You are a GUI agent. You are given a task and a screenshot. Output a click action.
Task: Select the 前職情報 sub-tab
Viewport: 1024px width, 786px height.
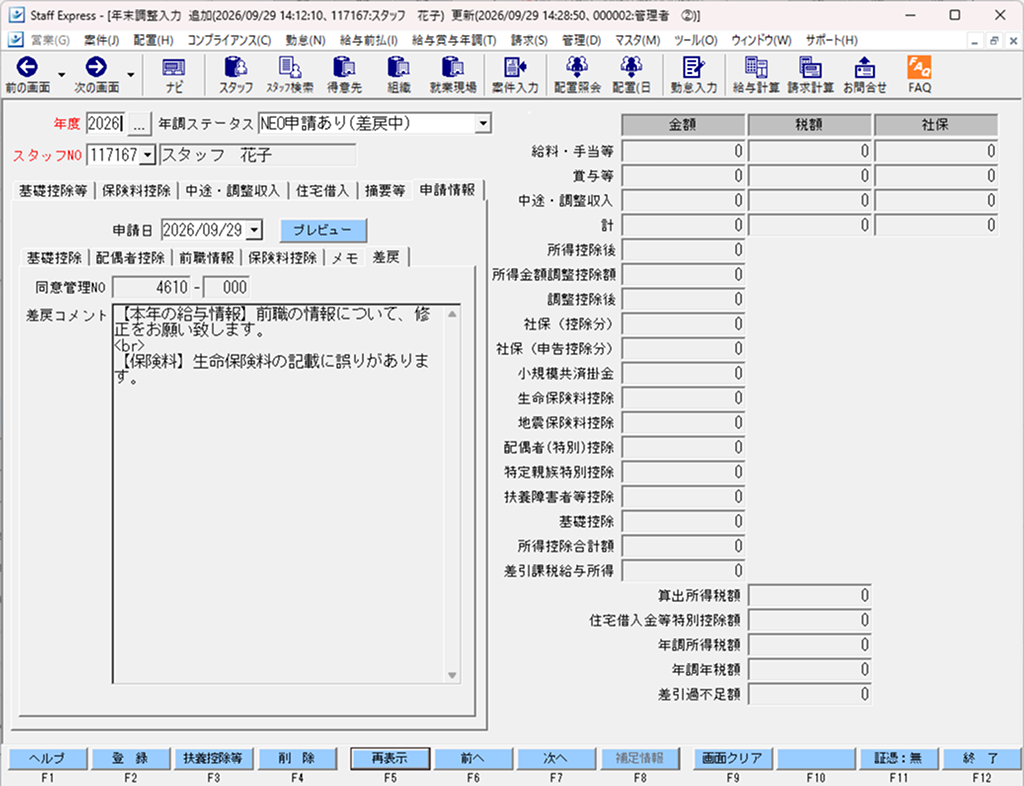coord(207,258)
